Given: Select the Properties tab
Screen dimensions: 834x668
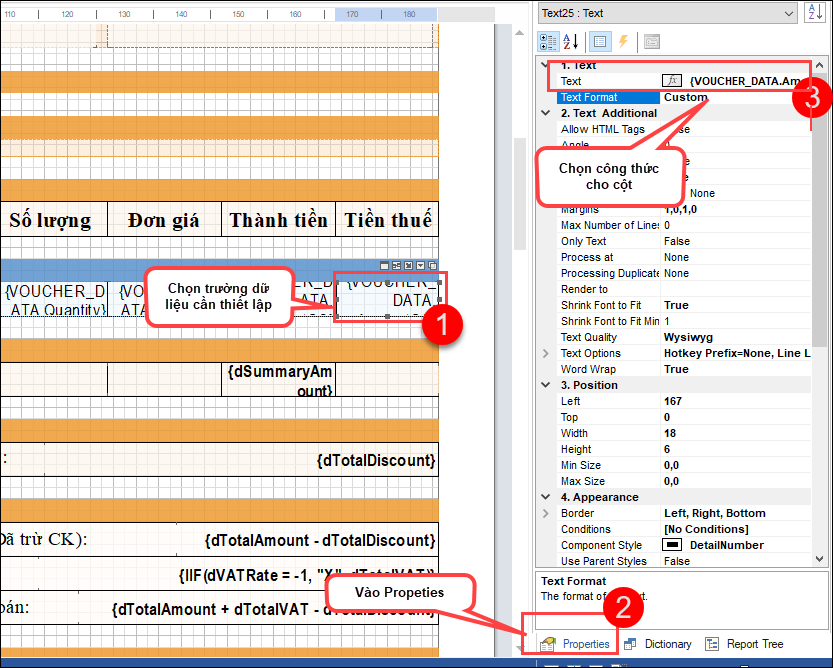Looking at the screenshot, I should pyautogui.click(x=575, y=644).
